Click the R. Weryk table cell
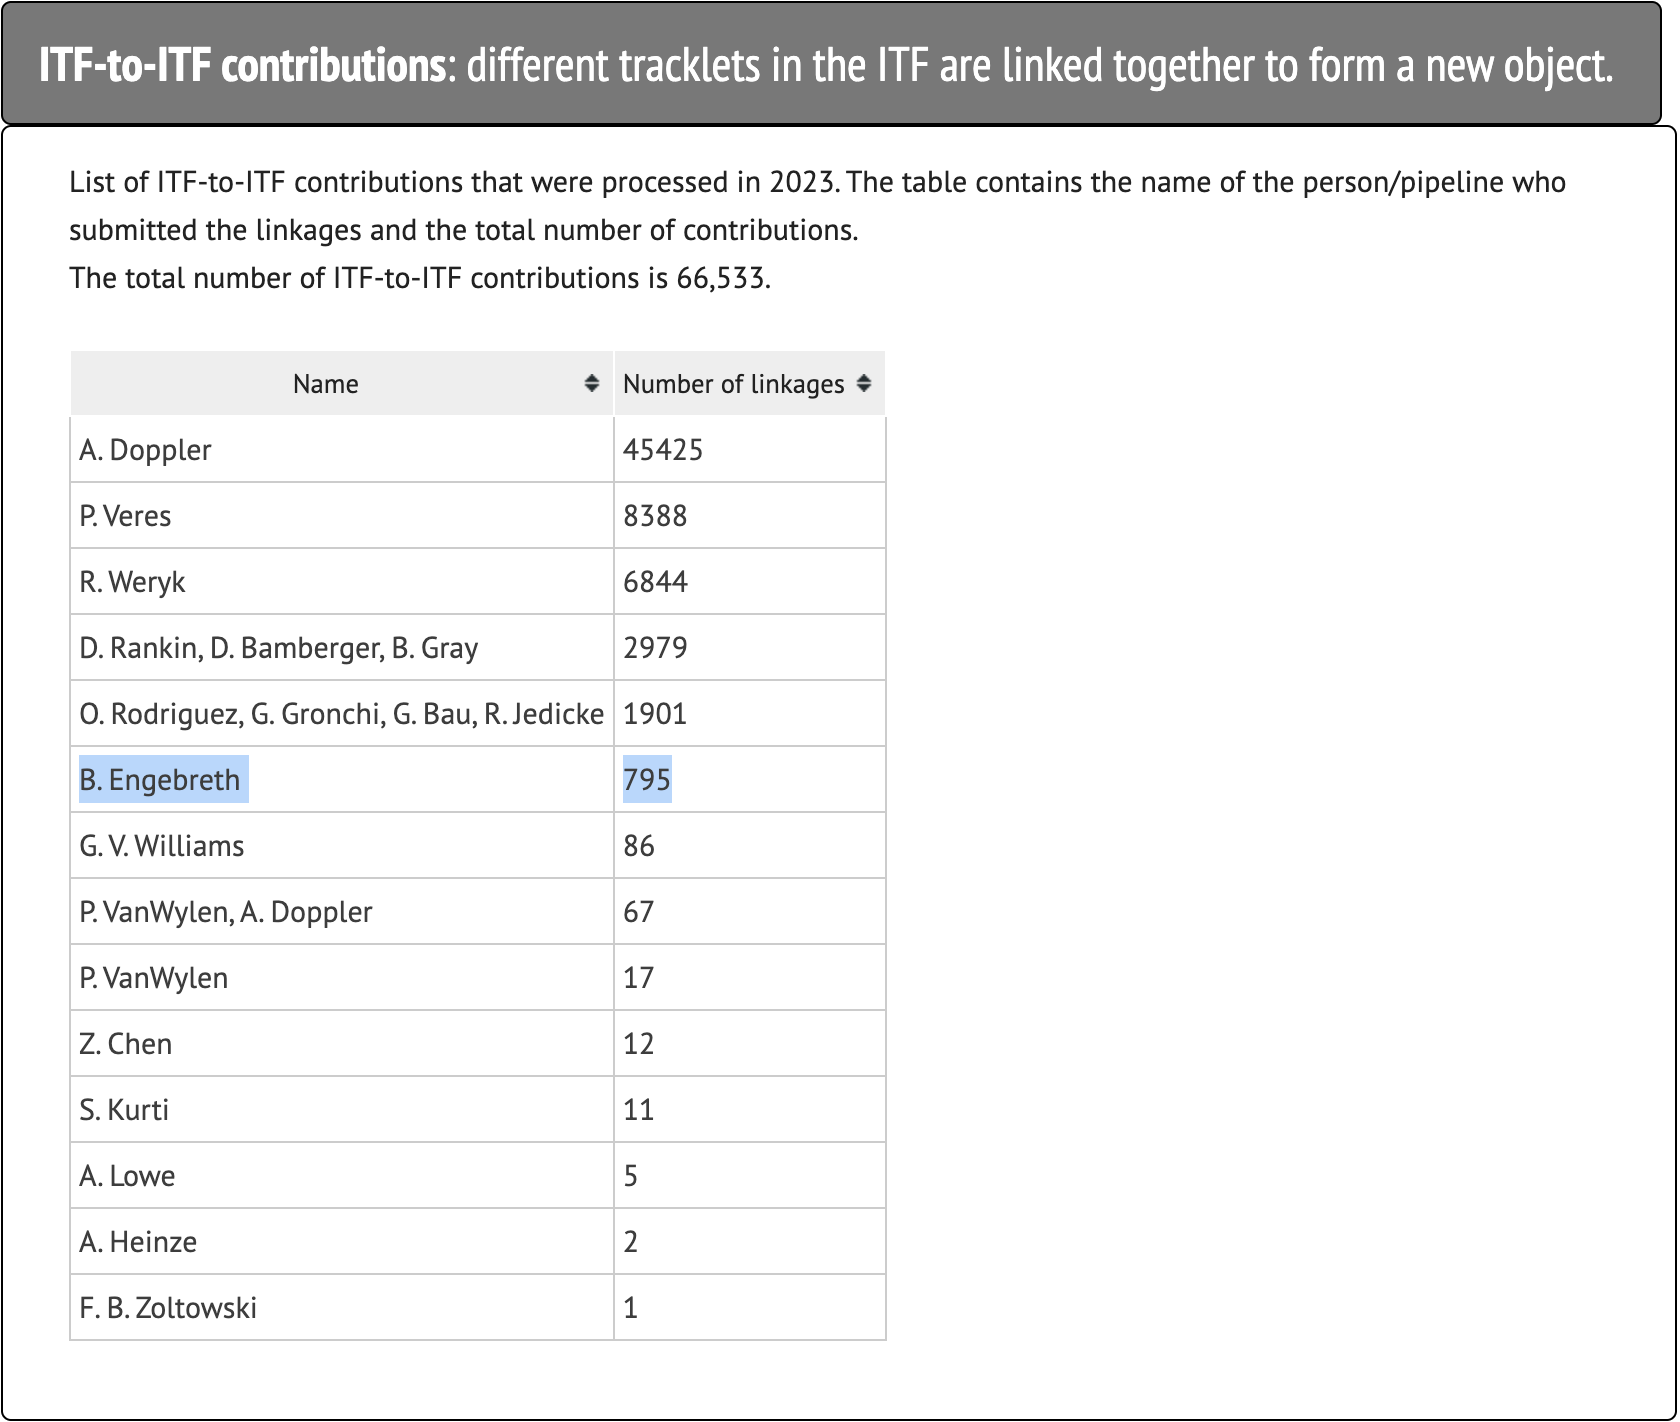This screenshot has height=1422, width=1680. [133, 582]
